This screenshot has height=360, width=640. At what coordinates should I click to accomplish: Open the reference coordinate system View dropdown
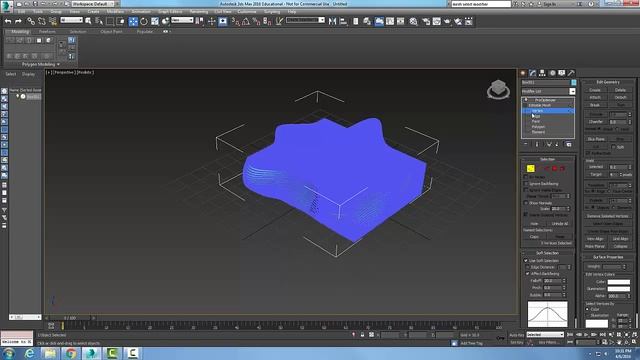(x=182, y=20)
